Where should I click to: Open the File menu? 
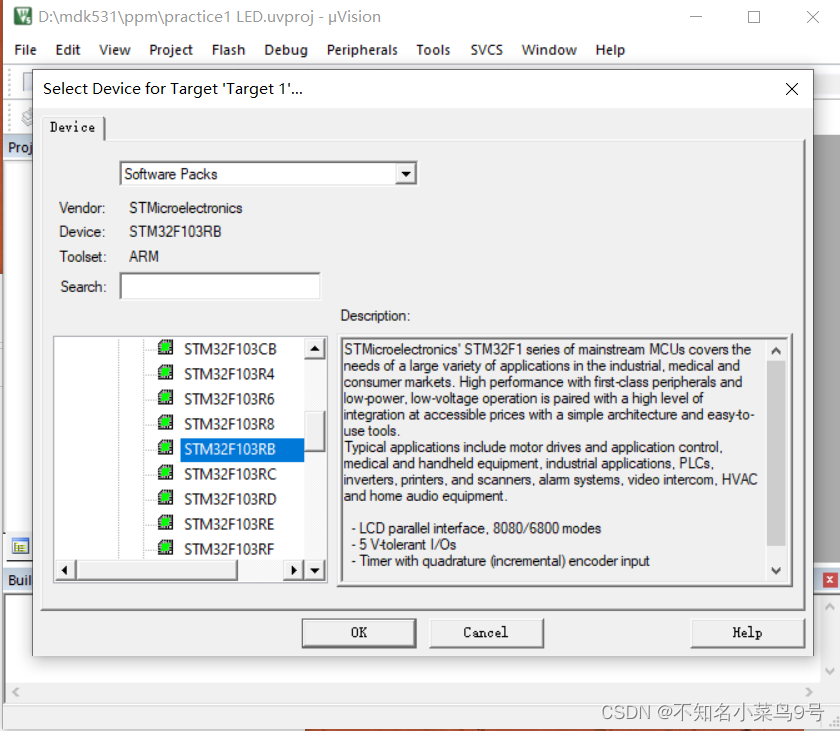point(25,50)
